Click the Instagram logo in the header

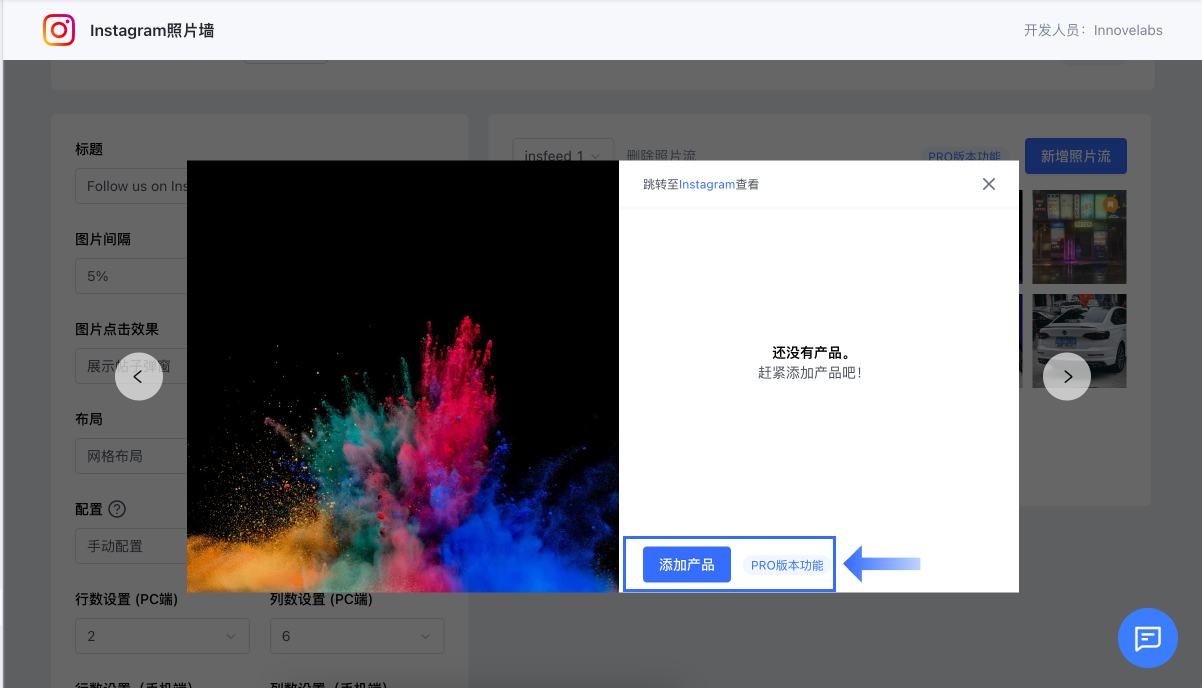[x=59, y=30]
